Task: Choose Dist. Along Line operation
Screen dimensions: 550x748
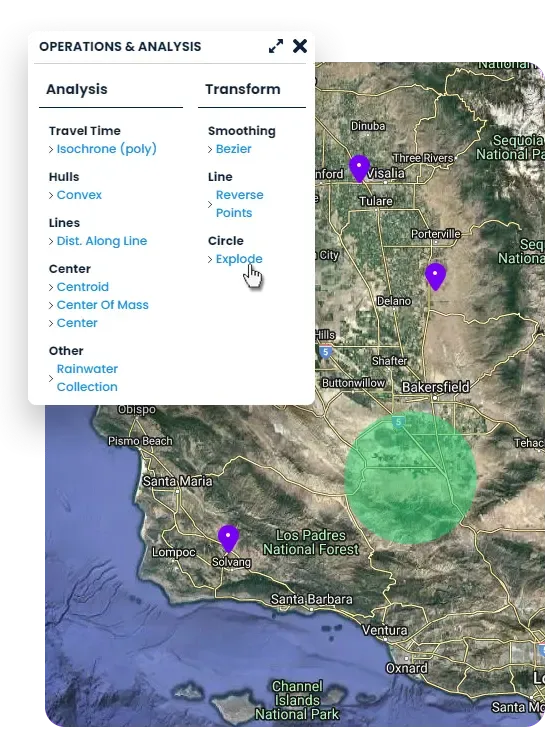Action: pyautogui.click(x=102, y=241)
